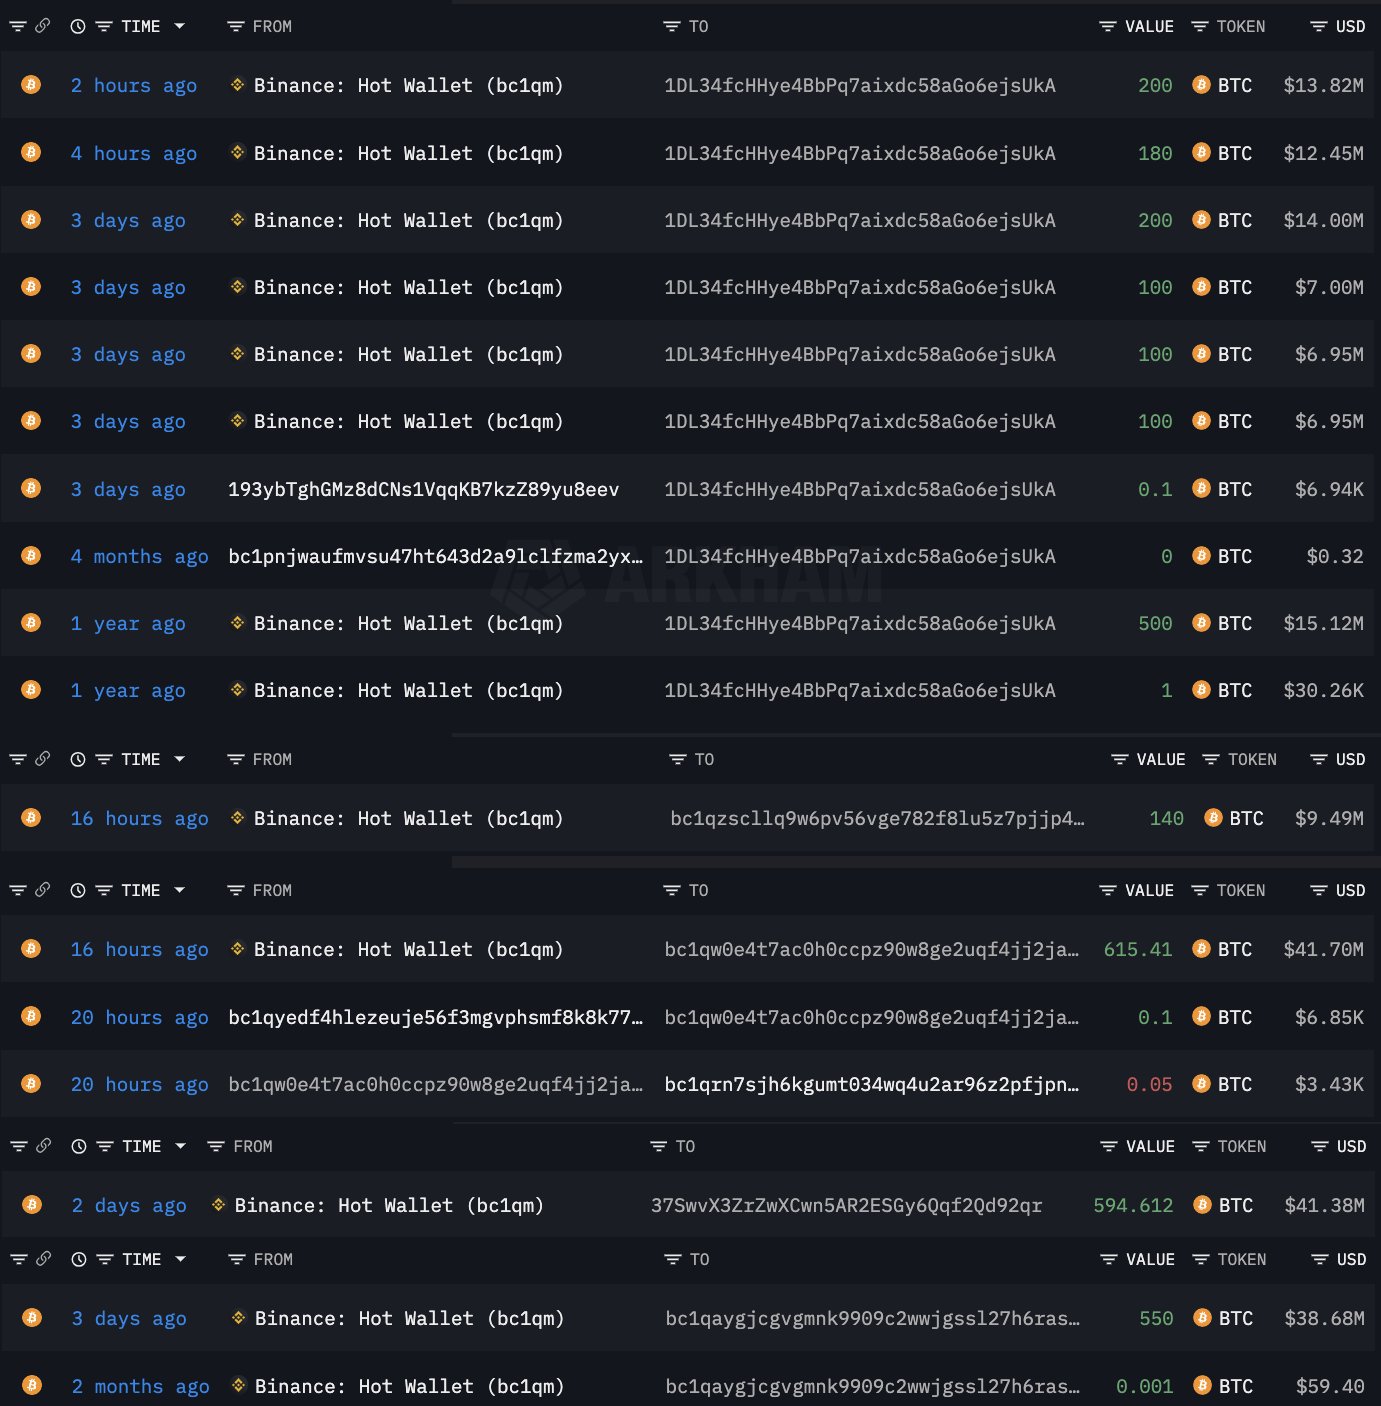Click the TO column filter above the 140 BTC row
The height and width of the screenshot is (1406, 1381).
point(678,760)
